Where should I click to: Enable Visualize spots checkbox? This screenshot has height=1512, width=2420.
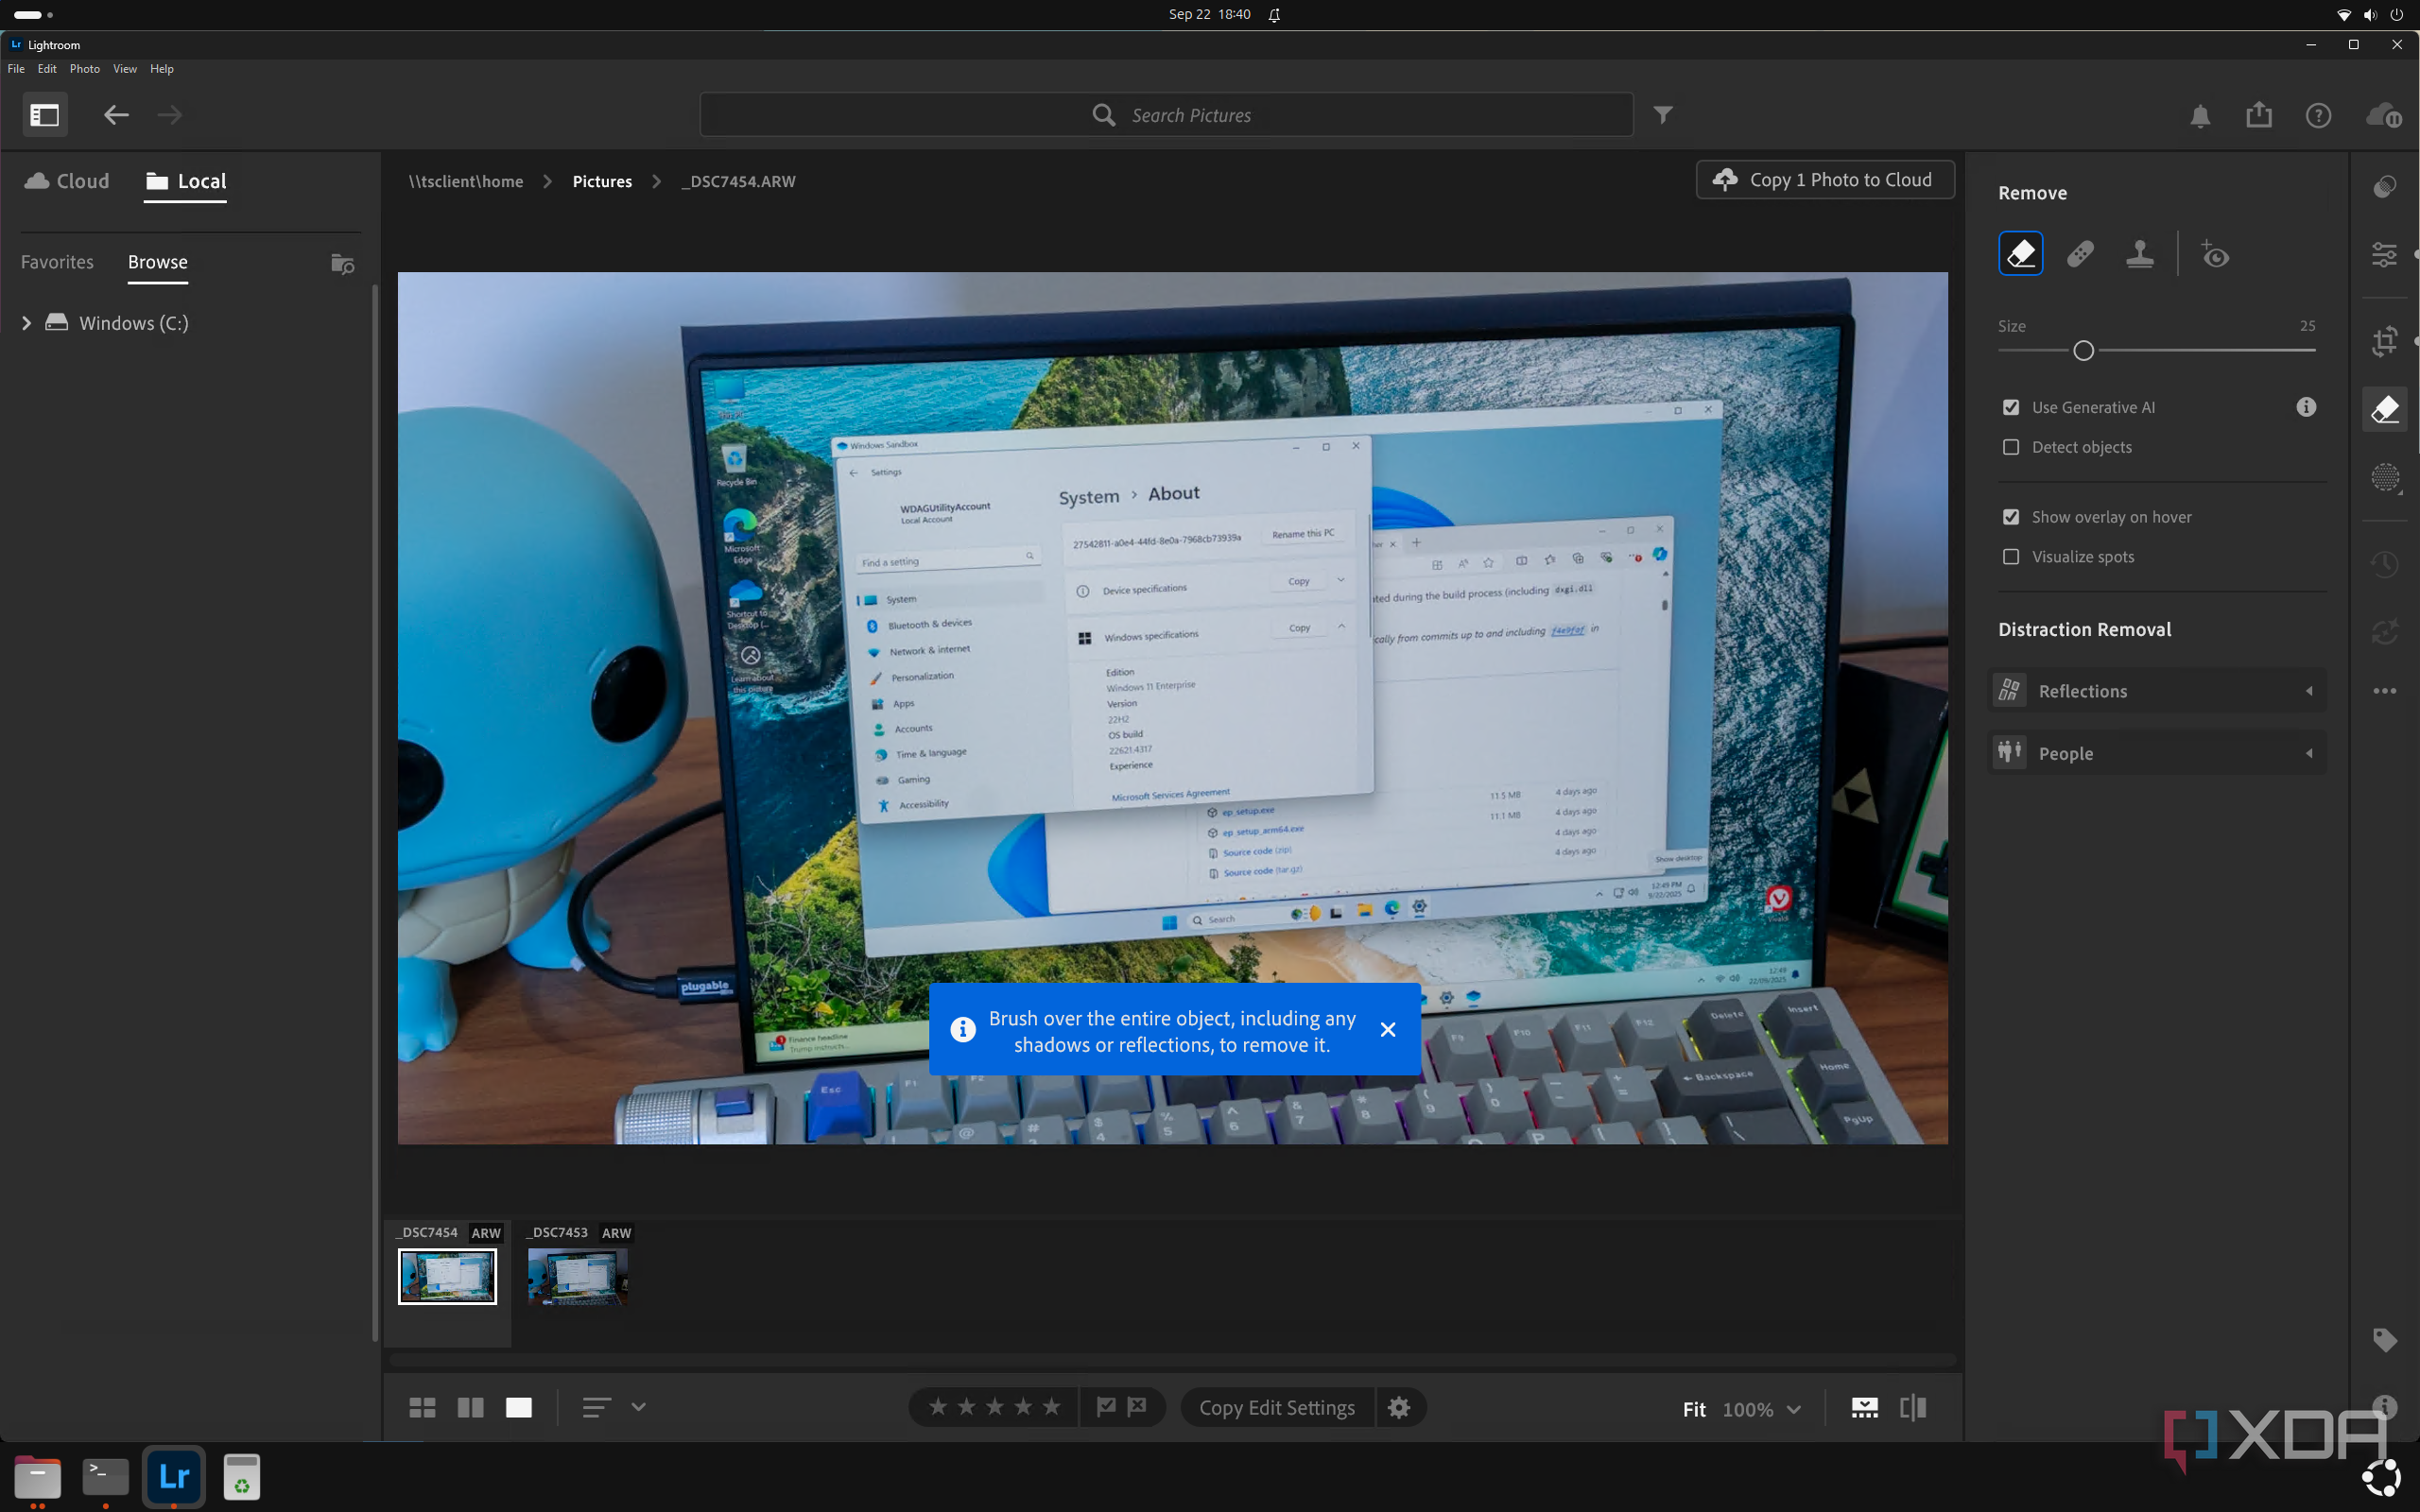pyautogui.click(x=2011, y=557)
